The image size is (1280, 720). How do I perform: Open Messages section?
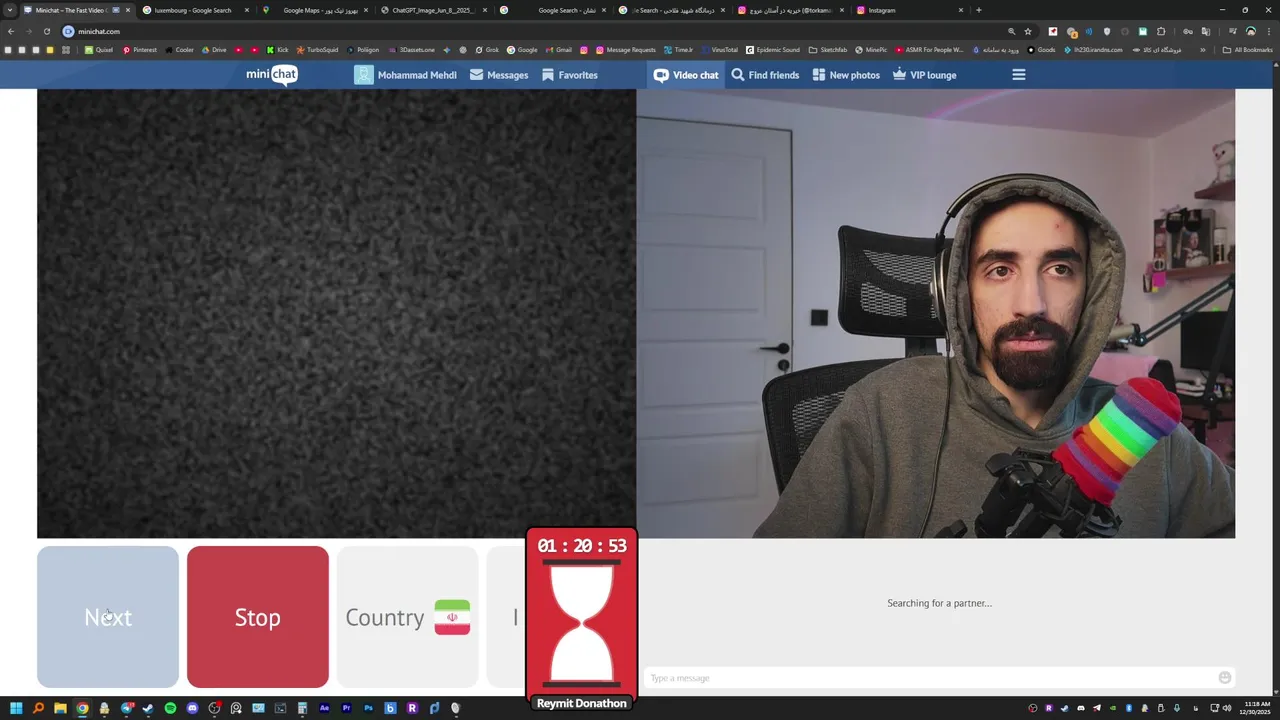click(x=499, y=75)
